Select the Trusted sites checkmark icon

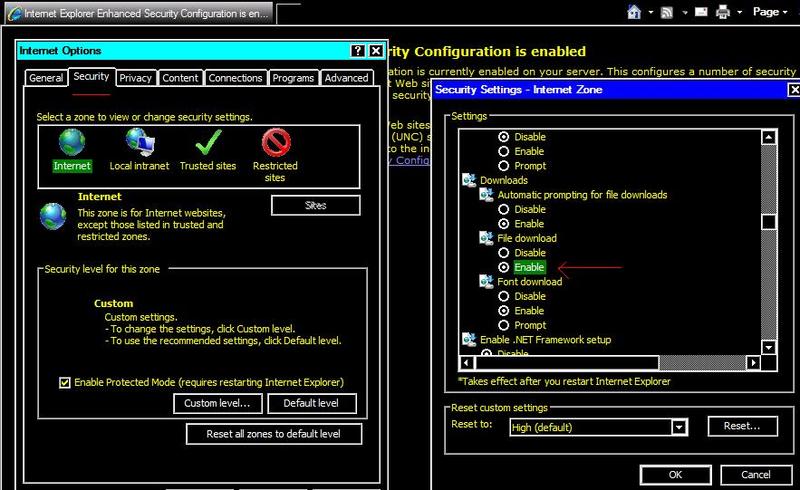[x=208, y=142]
